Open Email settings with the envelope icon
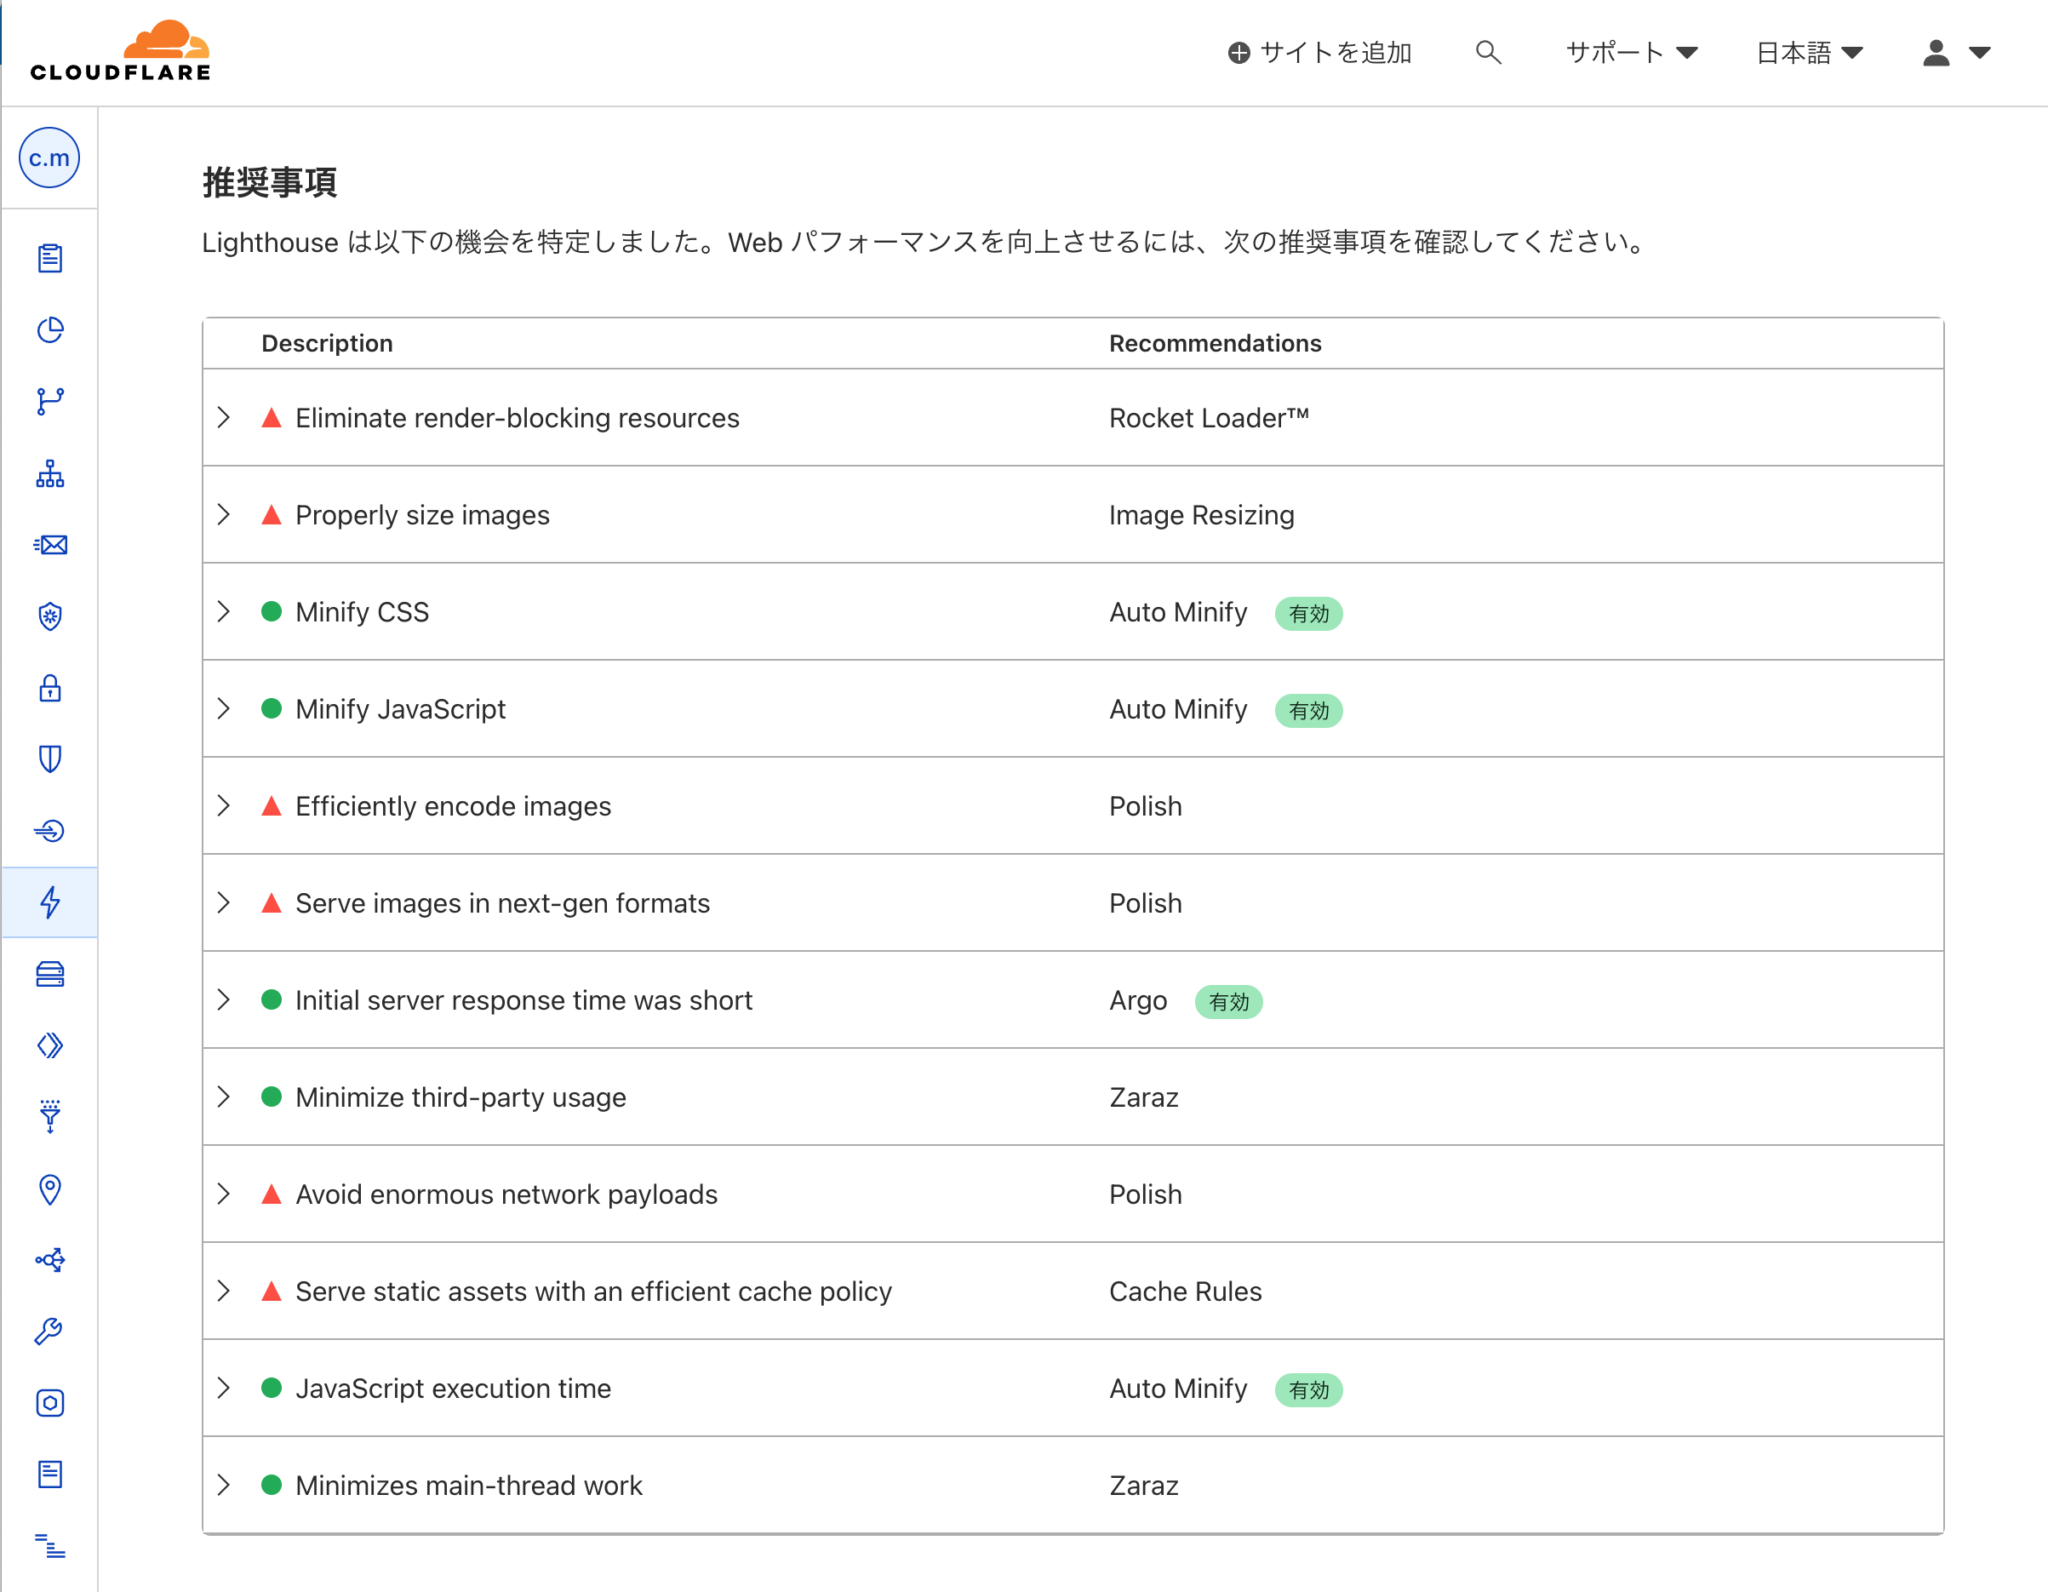Image resolution: width=2048 pixels, height=1592 pixels. [49, 545]
